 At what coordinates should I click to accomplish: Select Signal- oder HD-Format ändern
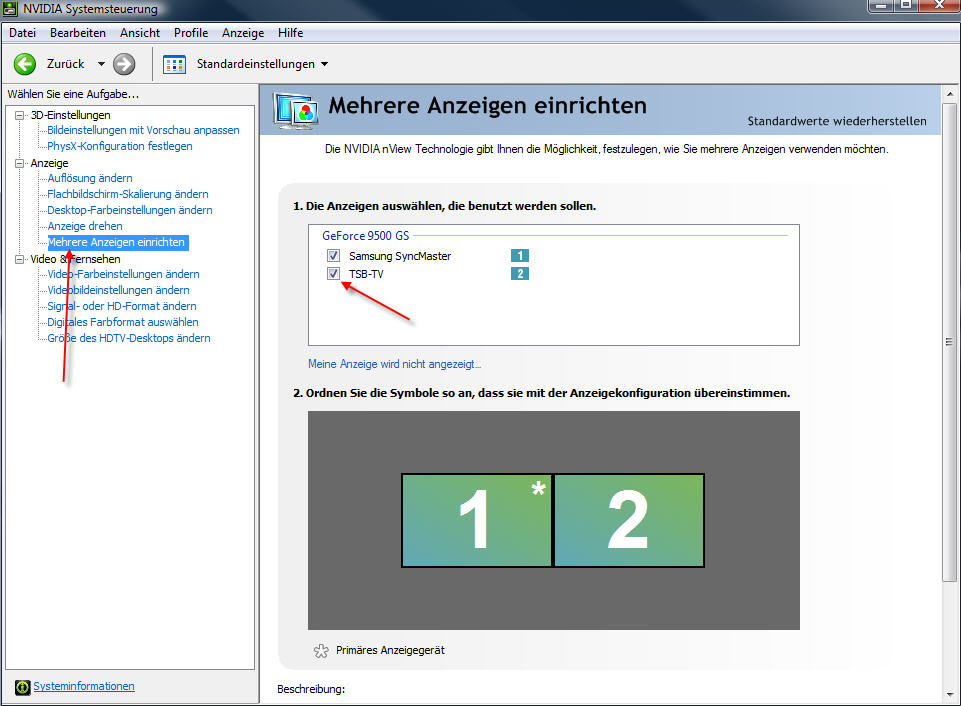(122, 306)
